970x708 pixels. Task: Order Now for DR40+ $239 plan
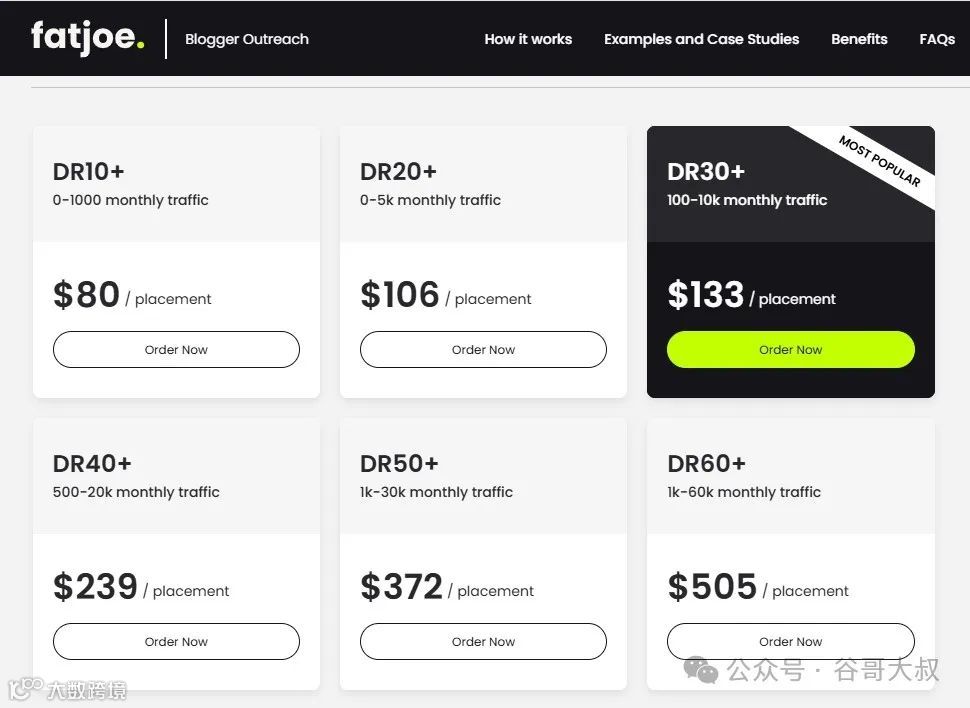[176, 642]
